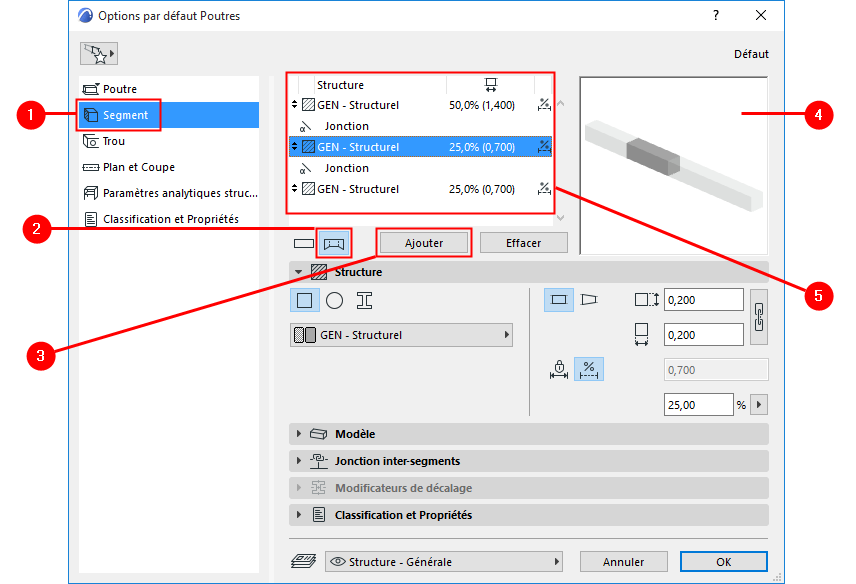Click the Ajouter button
The width and height of the screenshot is (856, 584).
click(424, 243)
